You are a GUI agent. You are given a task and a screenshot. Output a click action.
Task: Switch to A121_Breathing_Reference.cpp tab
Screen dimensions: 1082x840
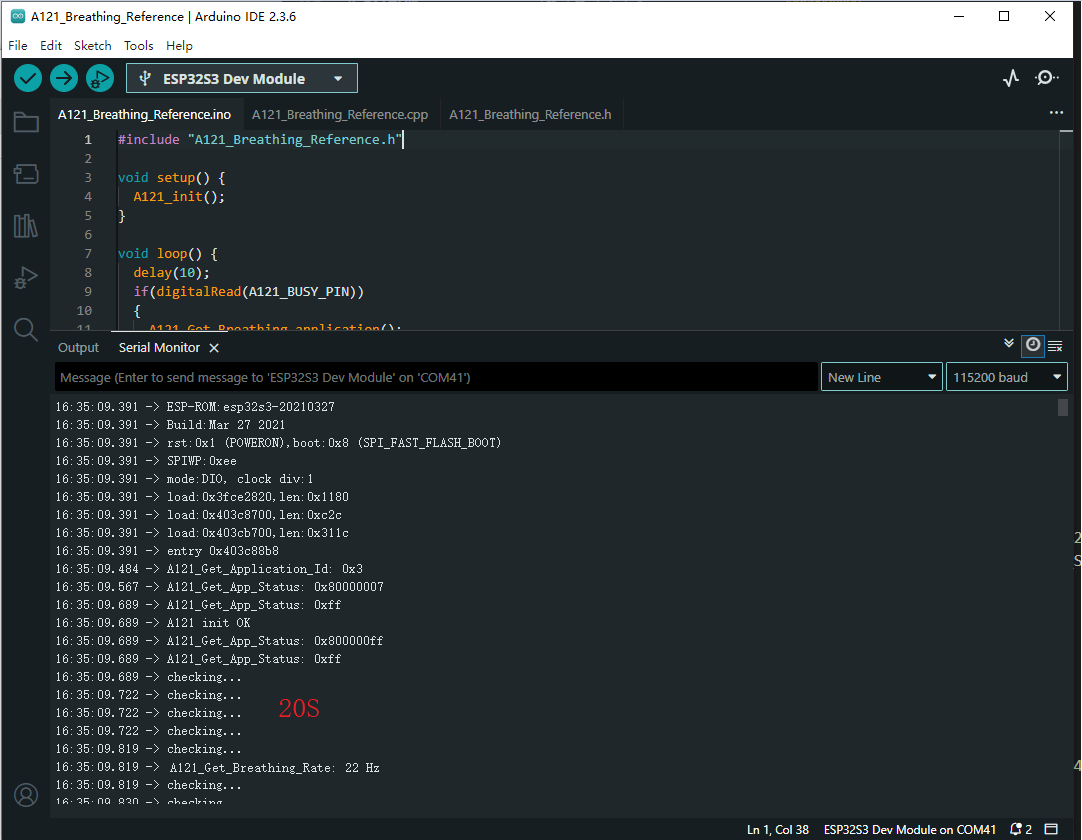pos(340,115)
